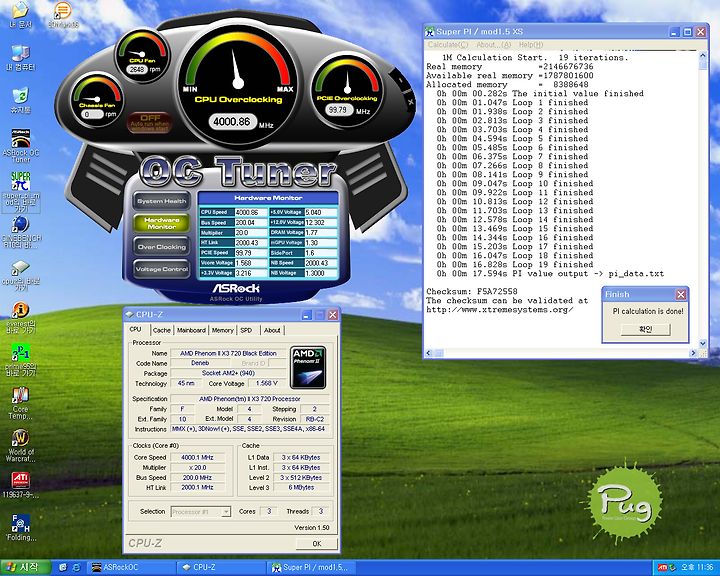Open the Recycle Bin desktop icon
Screen dimensions: 720x576
pyautogui.click(x=21, y=101)
